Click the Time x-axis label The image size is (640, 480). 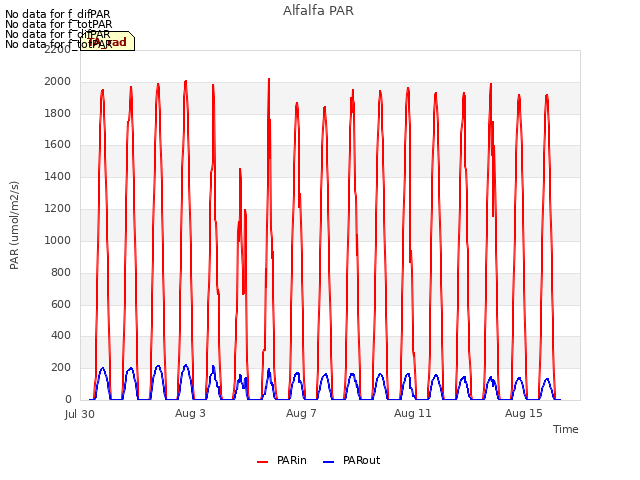tap(565, 429)
